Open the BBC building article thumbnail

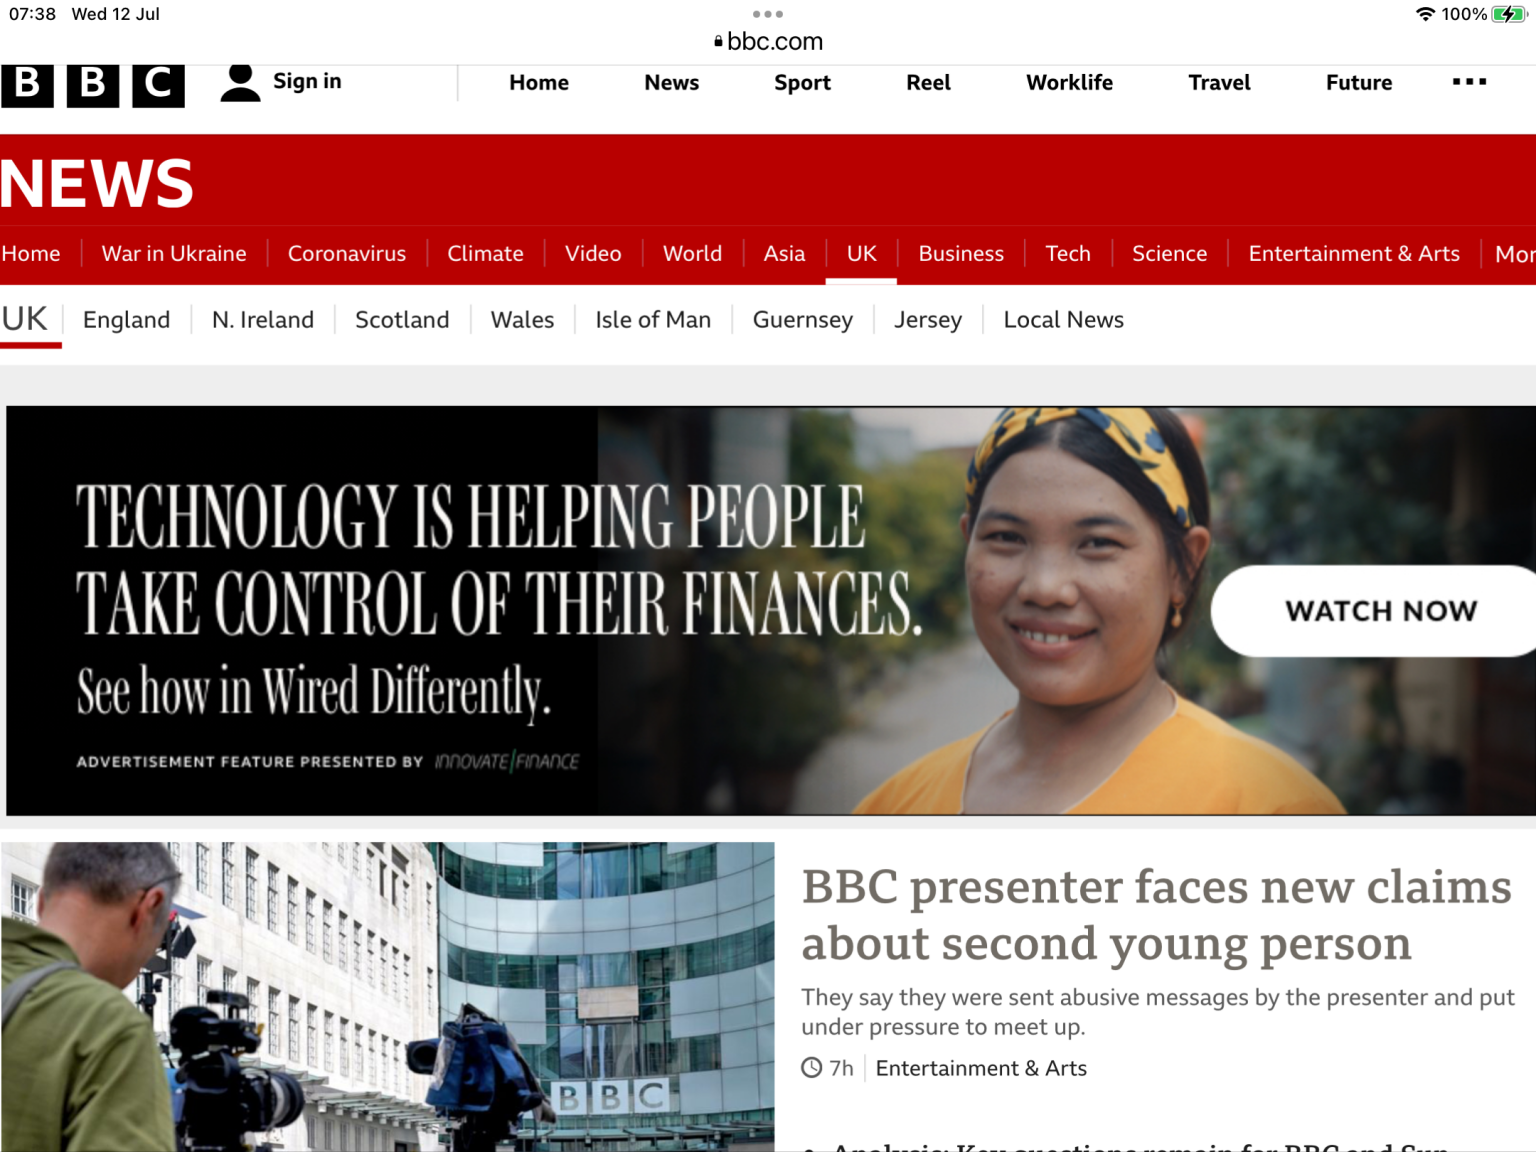point(388,996)
